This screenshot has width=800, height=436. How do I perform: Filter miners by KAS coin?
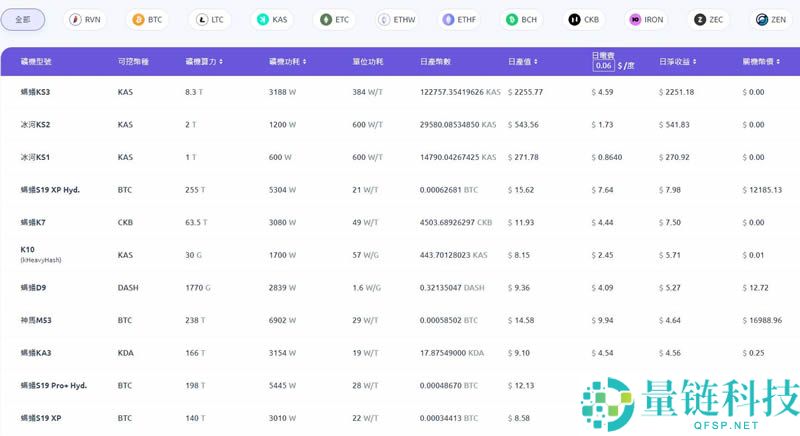(x=272, y=20)
